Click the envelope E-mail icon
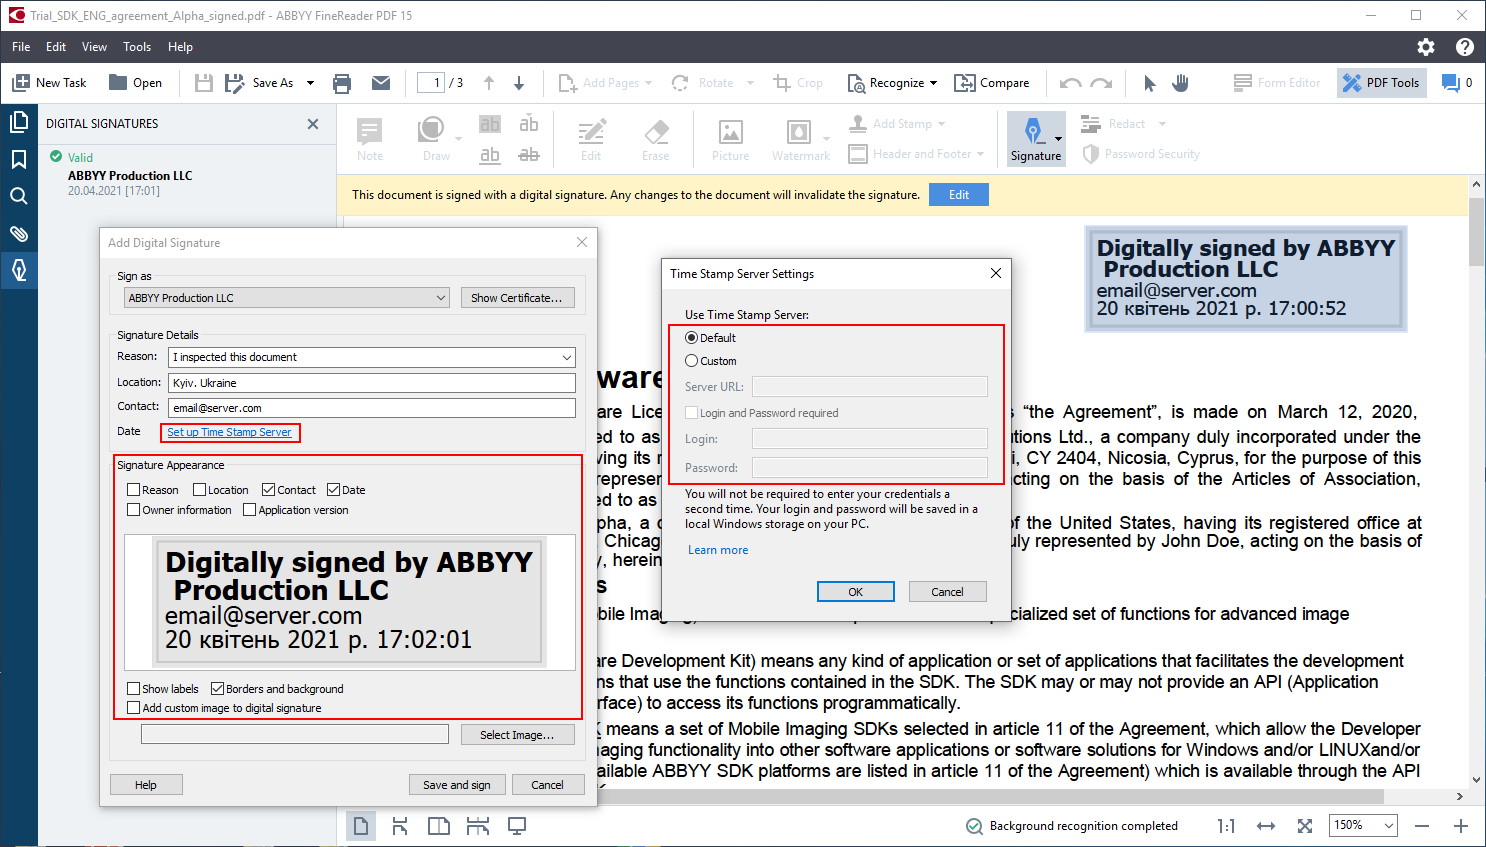The image size is (1486, 847). tap(381, 83)
